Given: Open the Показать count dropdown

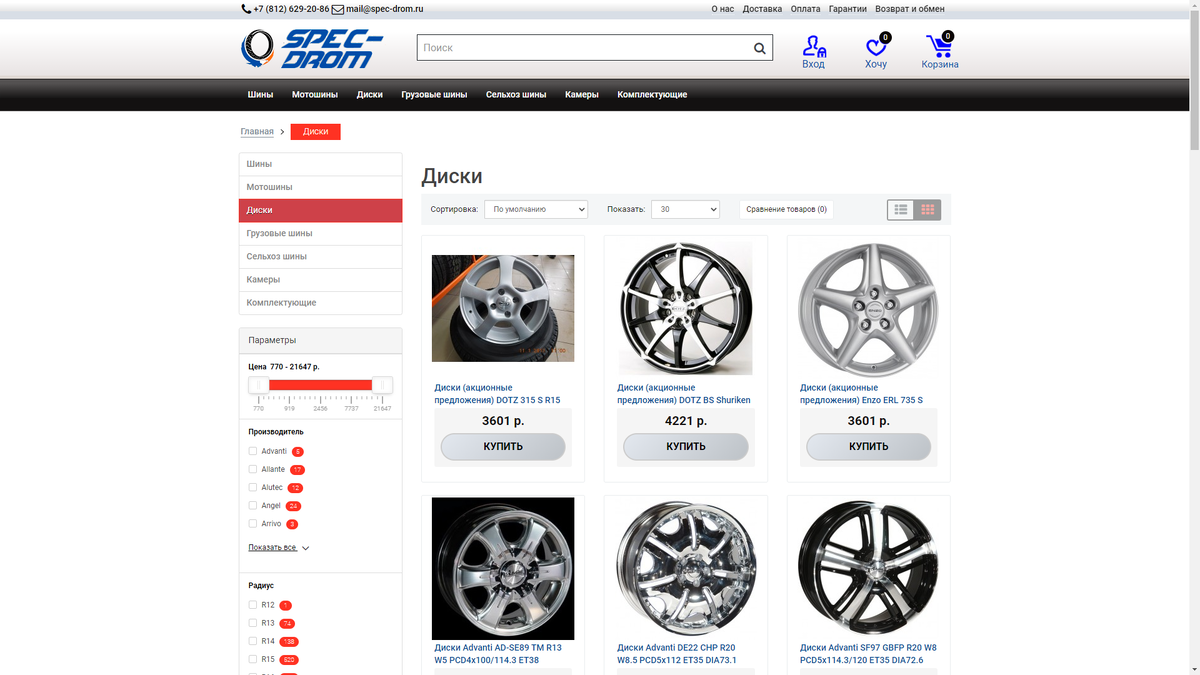Looking at the screenshot, I should coord(685,210).
